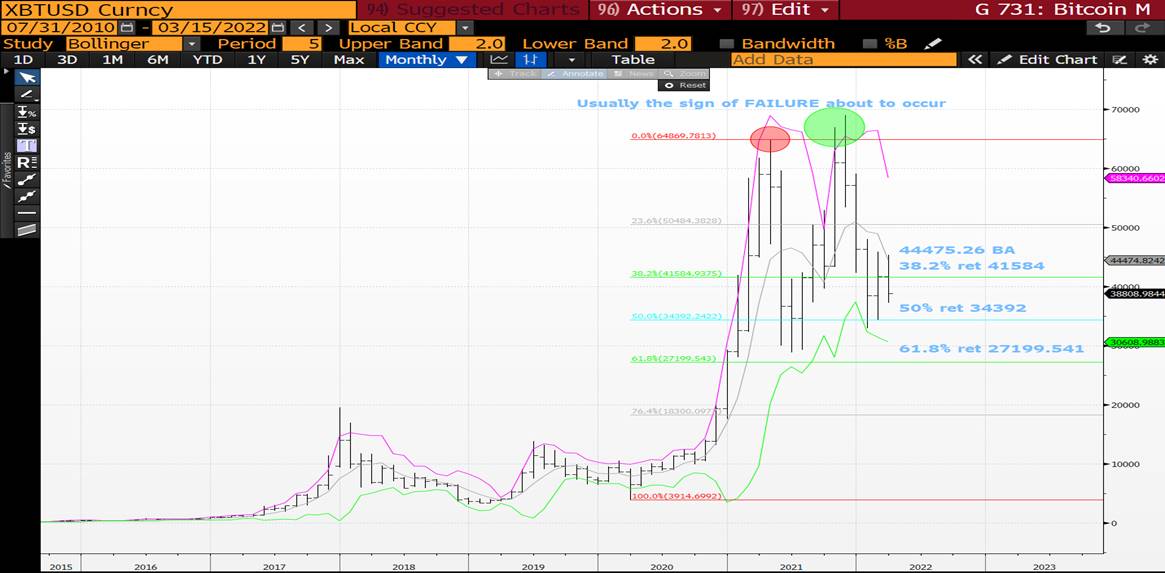Screen dimensions: 1165x573
Task: Click the Reset button
Action: [x=685, y=85]
